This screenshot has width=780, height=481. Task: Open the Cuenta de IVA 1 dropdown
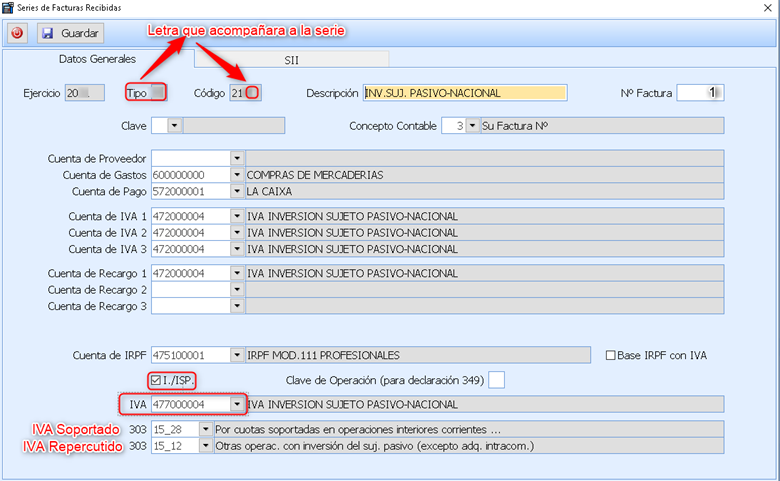(x=237, y=216)
